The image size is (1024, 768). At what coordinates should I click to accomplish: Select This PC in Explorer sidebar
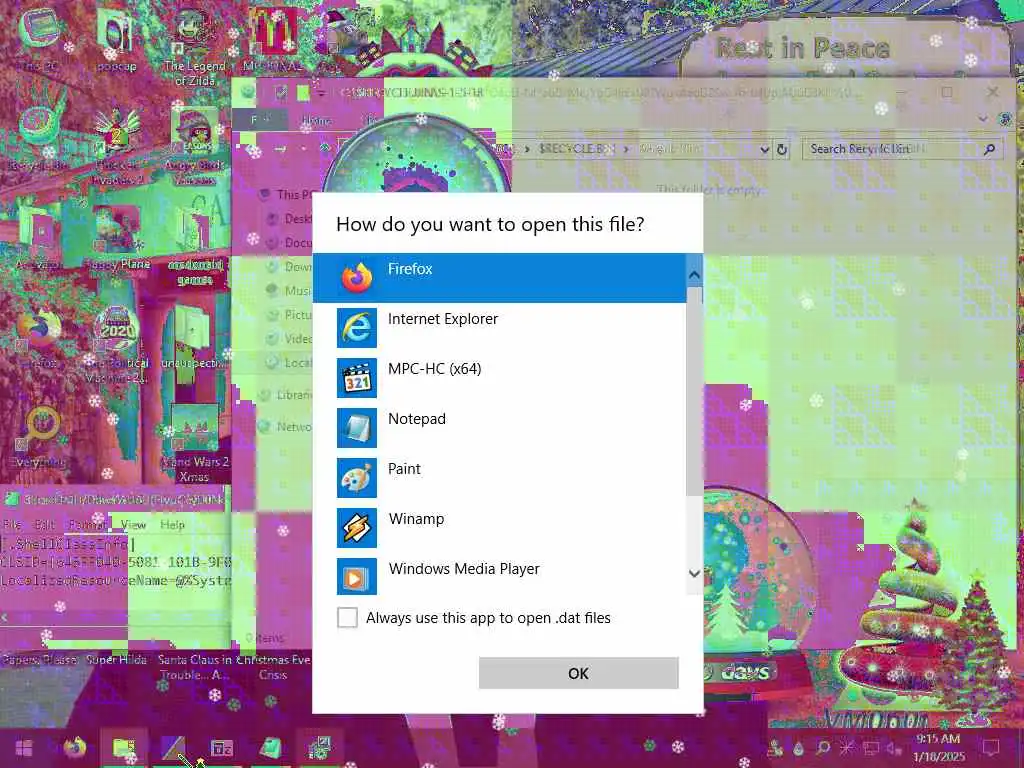coord(287,194)
